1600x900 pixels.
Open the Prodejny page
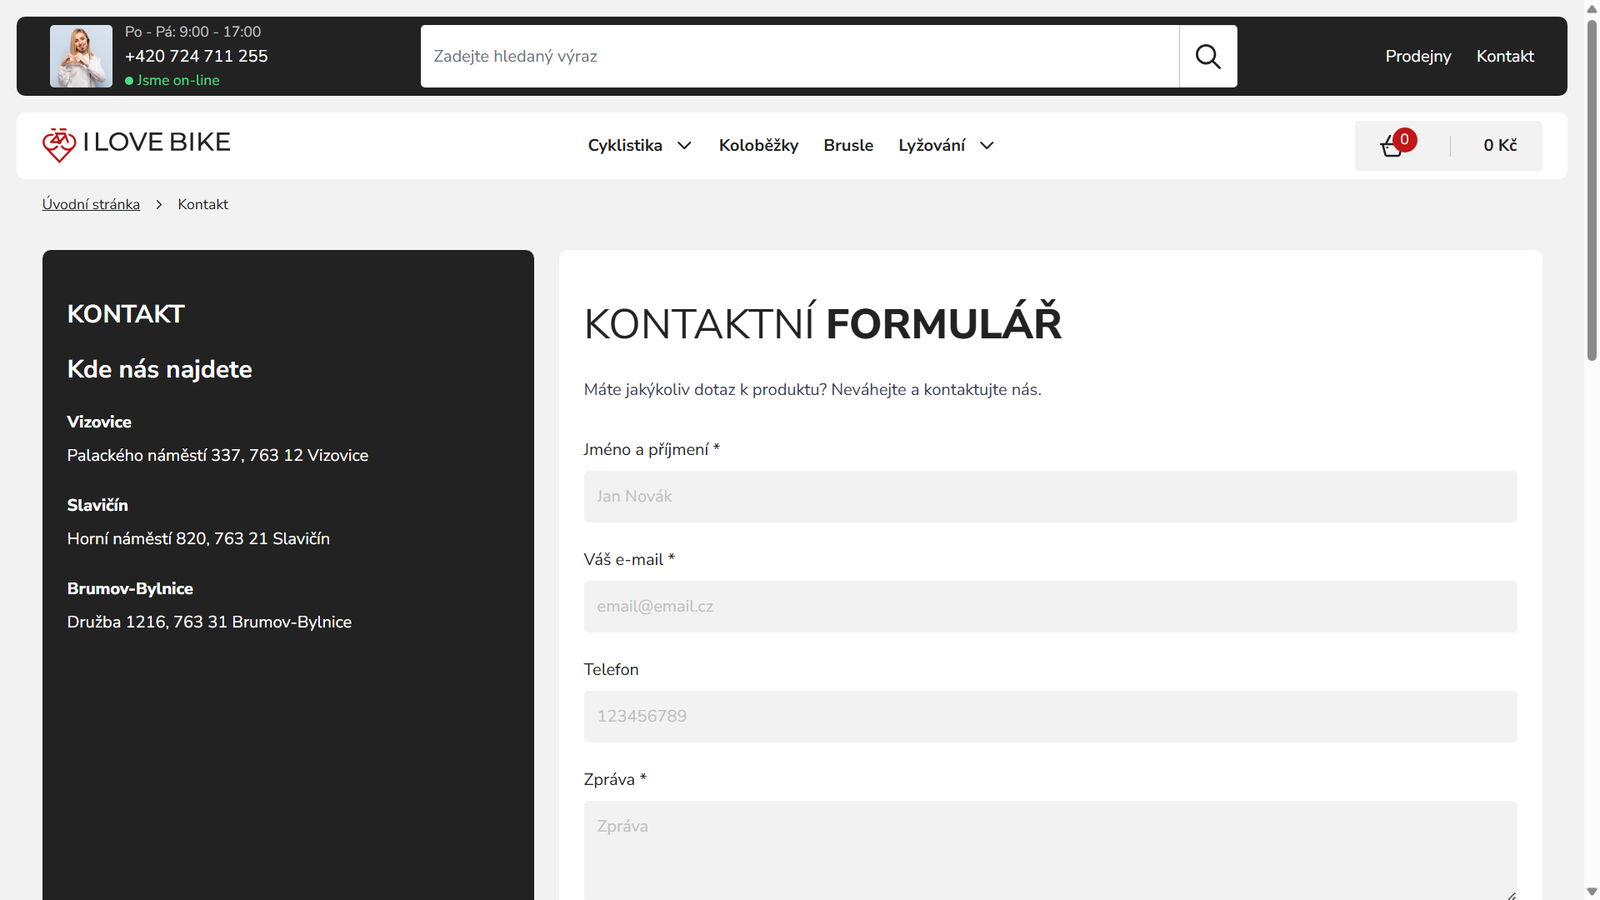click(1417, 56)
